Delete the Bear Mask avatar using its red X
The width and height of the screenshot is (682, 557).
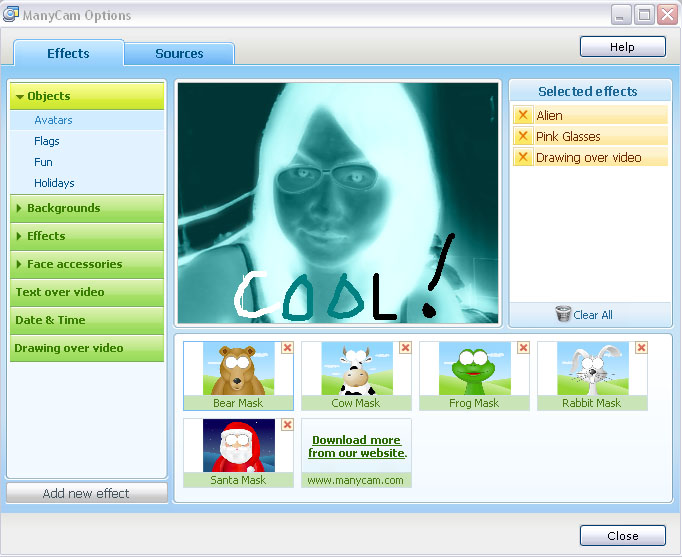287,348
